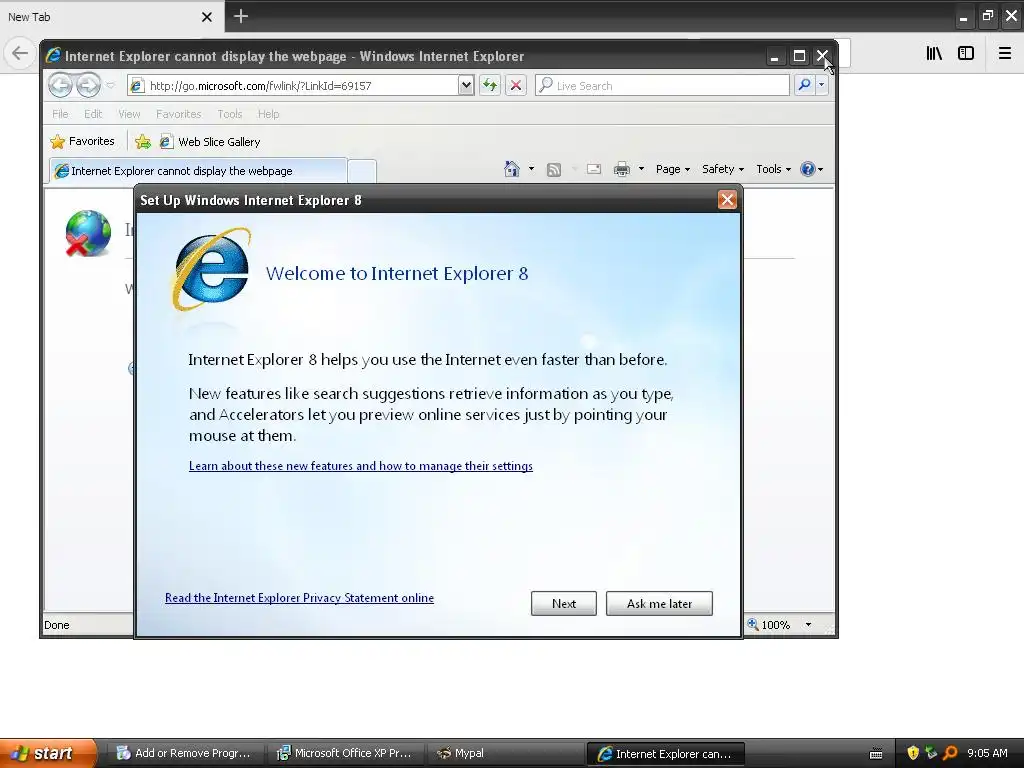Click the orange magnifier tray icon

tap(950, 753)
